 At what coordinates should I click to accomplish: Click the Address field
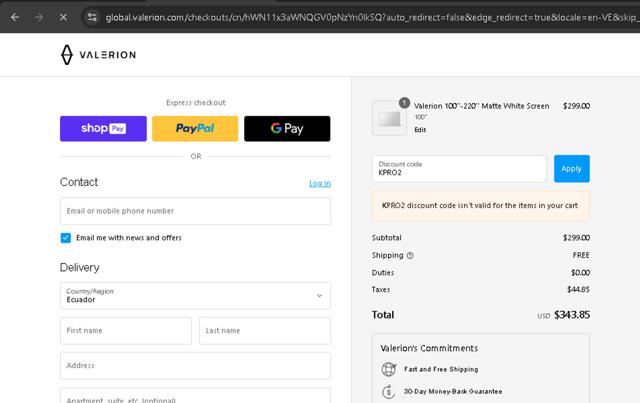pyautogui.click(x=196, y=366)
